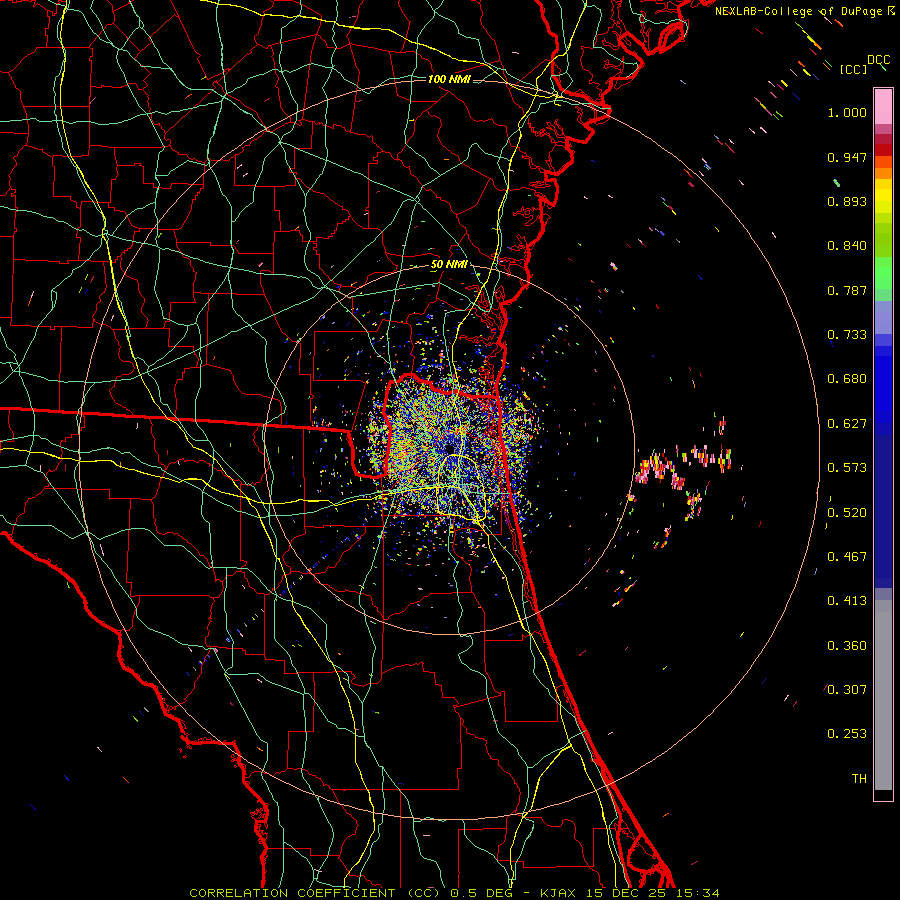900x900 pixels.
Task: Select the 0.253 legend value
Action: [x=847, y=734]
